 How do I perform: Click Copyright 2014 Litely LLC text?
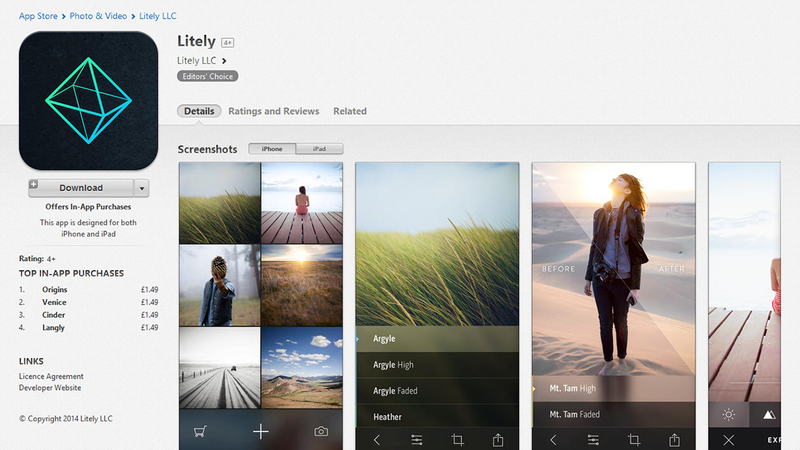click(x=66, y=418)
